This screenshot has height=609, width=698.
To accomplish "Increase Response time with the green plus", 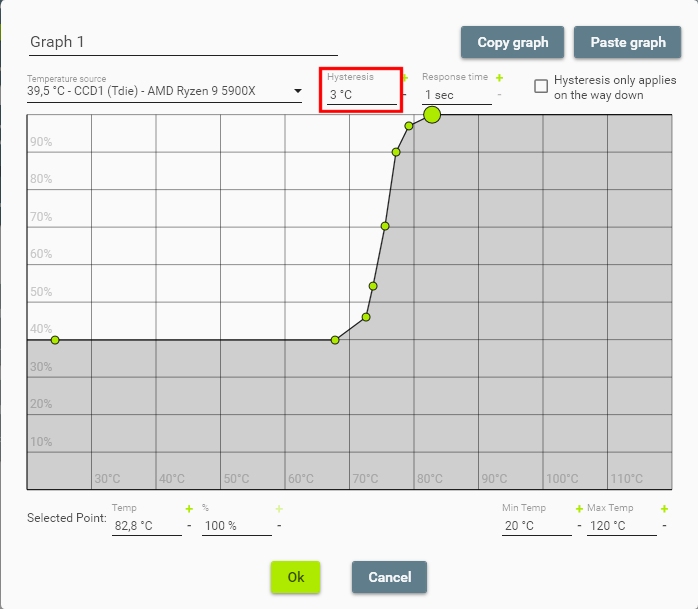I will (x=499, y=78).
